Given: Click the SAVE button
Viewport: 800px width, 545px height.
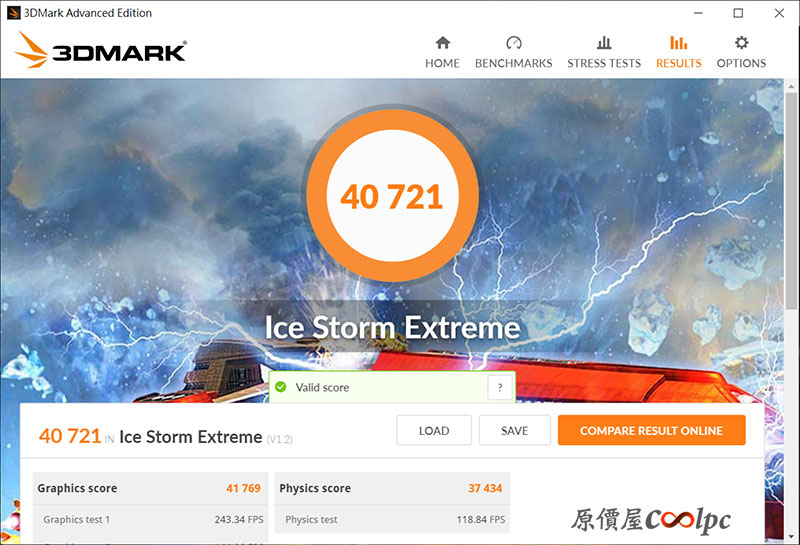Looking at the screenshot, I should pos(514,430).
